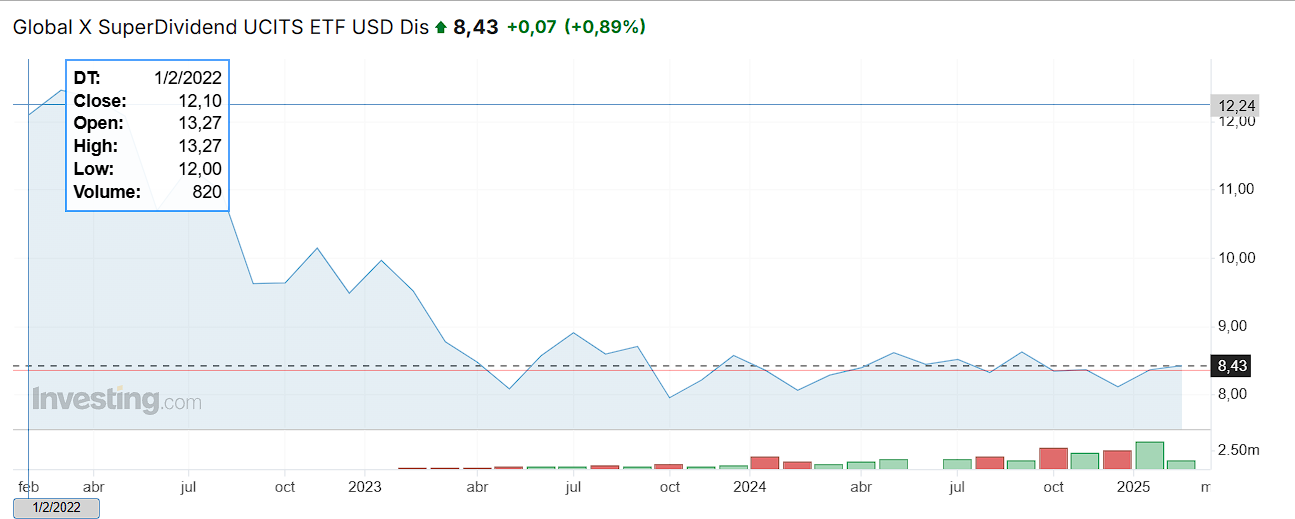Click the Open 13,27 tooltip row
The height and width of the screenshot is (519, 1295).
pyautogui.click(x=148, y=123)
